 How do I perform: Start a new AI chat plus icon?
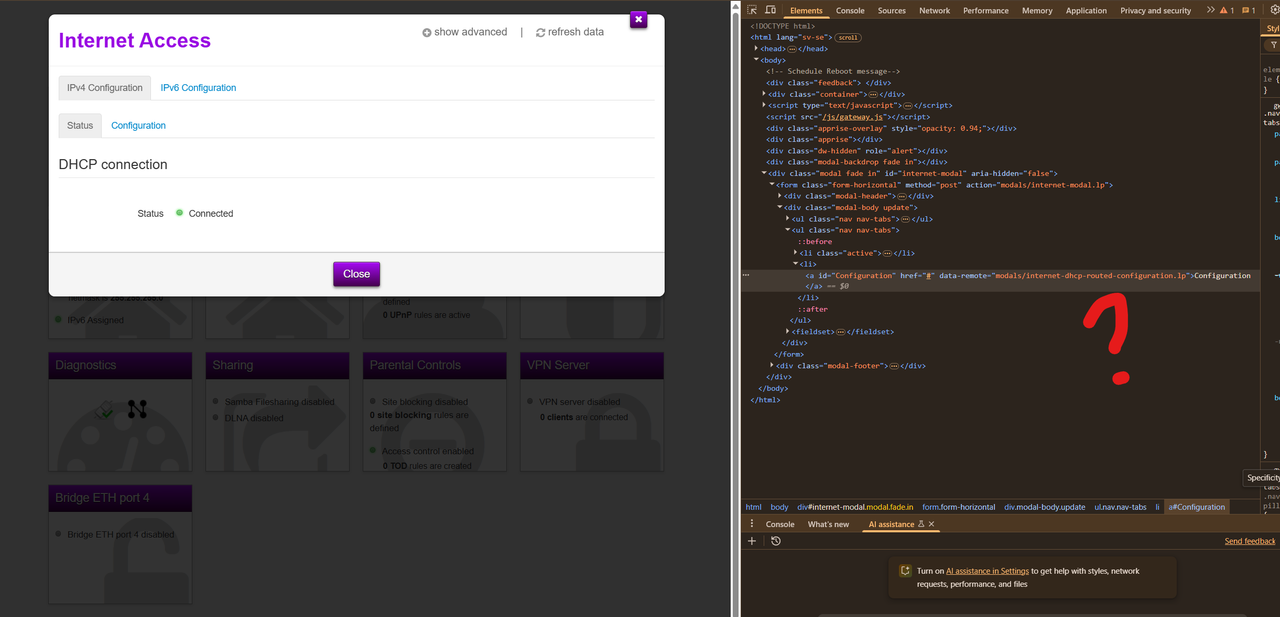[x=752, y=541]
